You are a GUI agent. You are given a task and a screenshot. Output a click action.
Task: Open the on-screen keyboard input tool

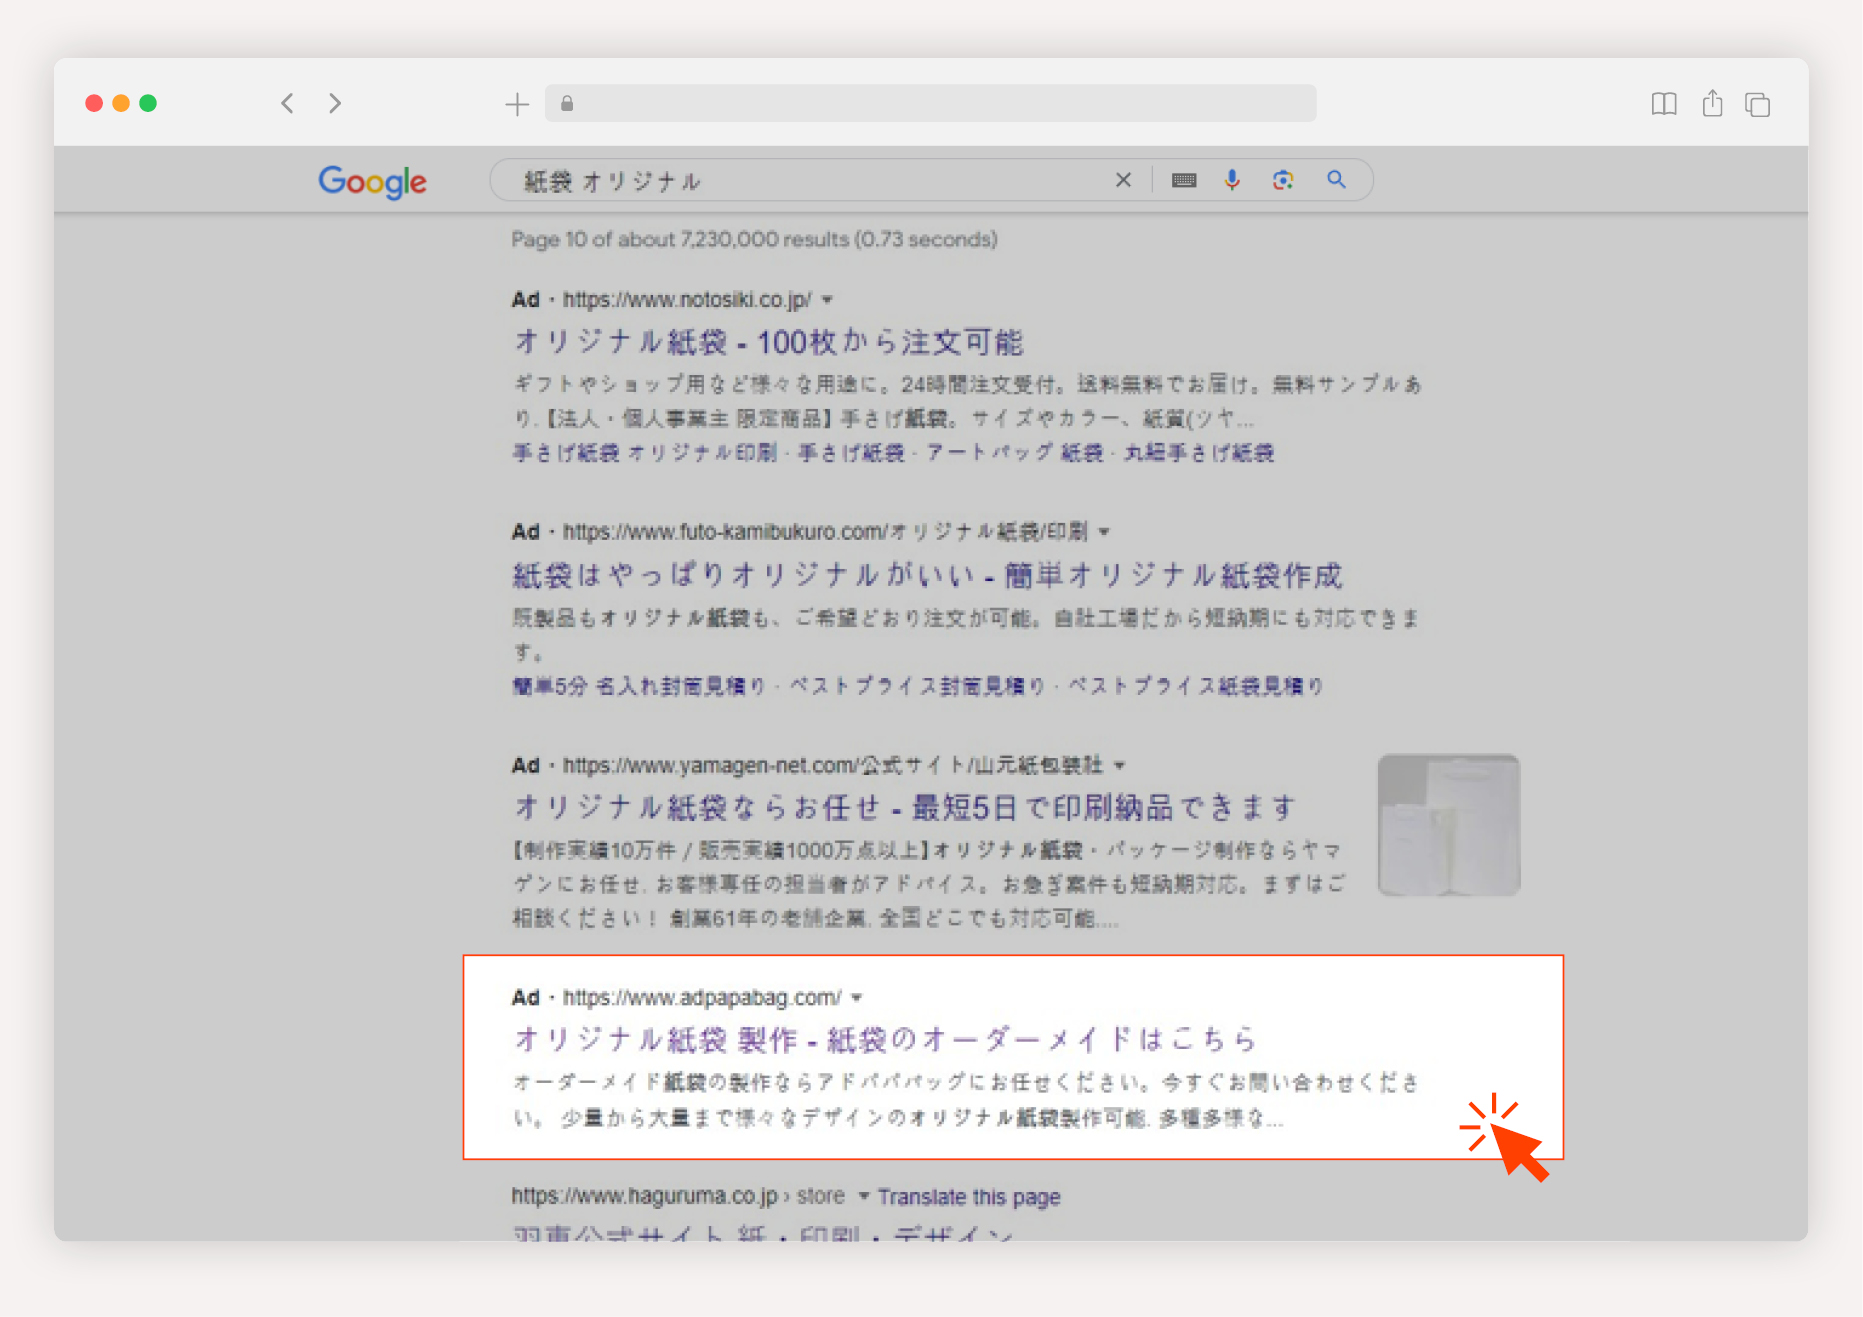click(x=1184, y=180)
